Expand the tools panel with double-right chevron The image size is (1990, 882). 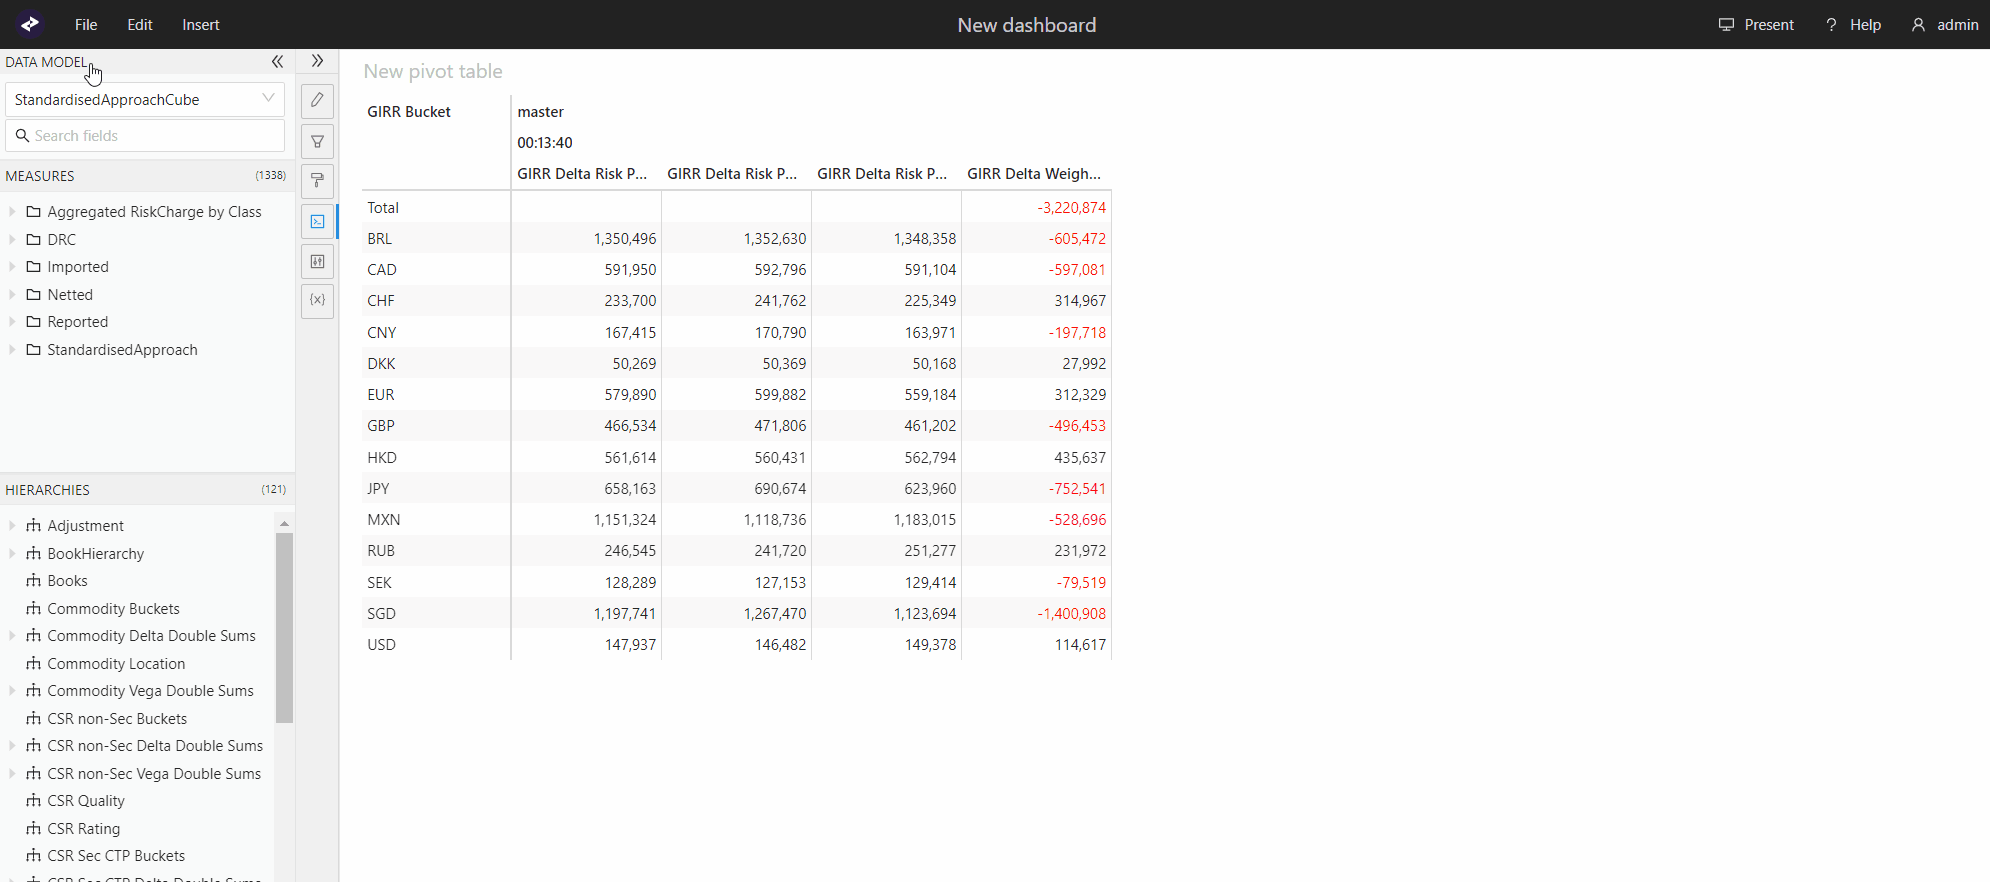[317, 61]
